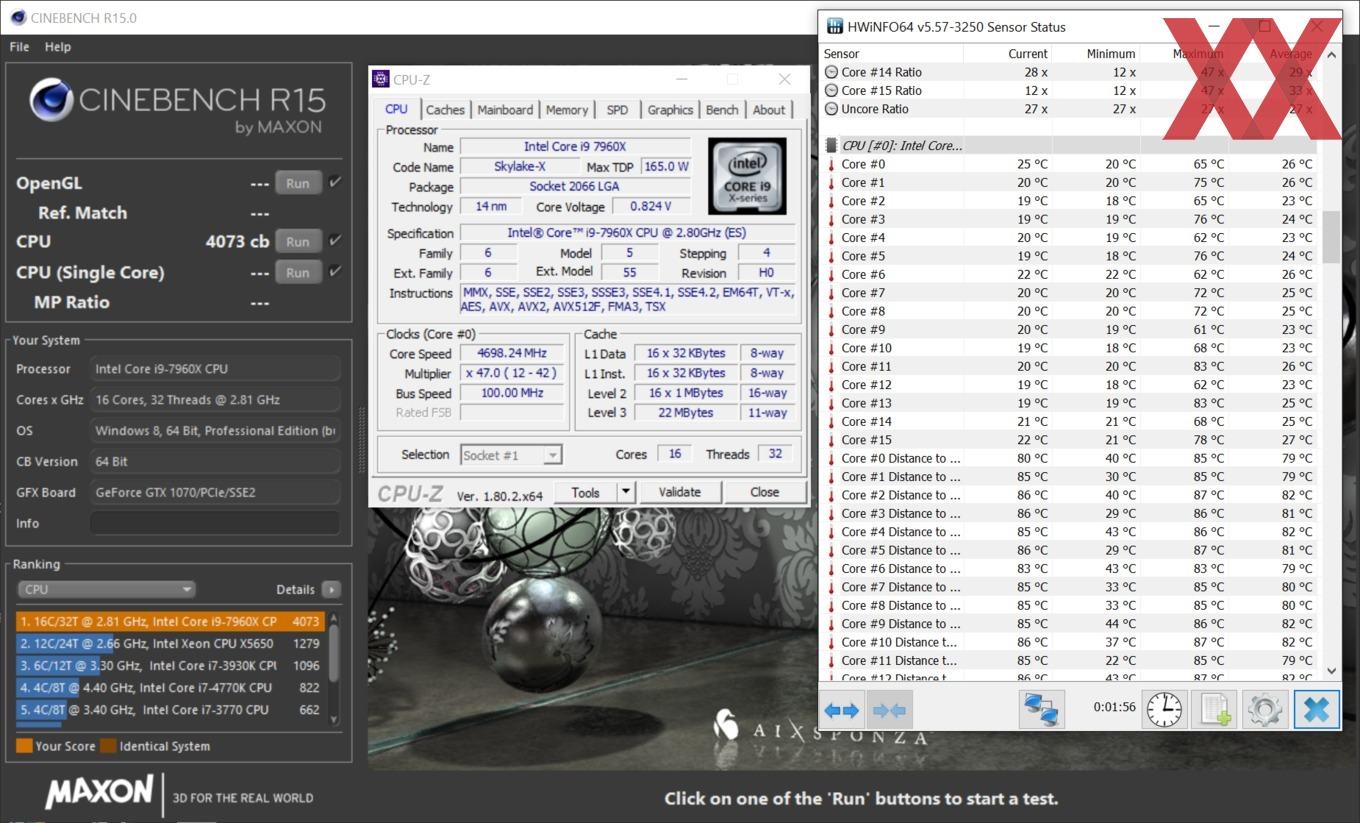Viewport: 1360px width, 823px height.
Task: Switch to the Bench tab
Action: coord(722,110)
